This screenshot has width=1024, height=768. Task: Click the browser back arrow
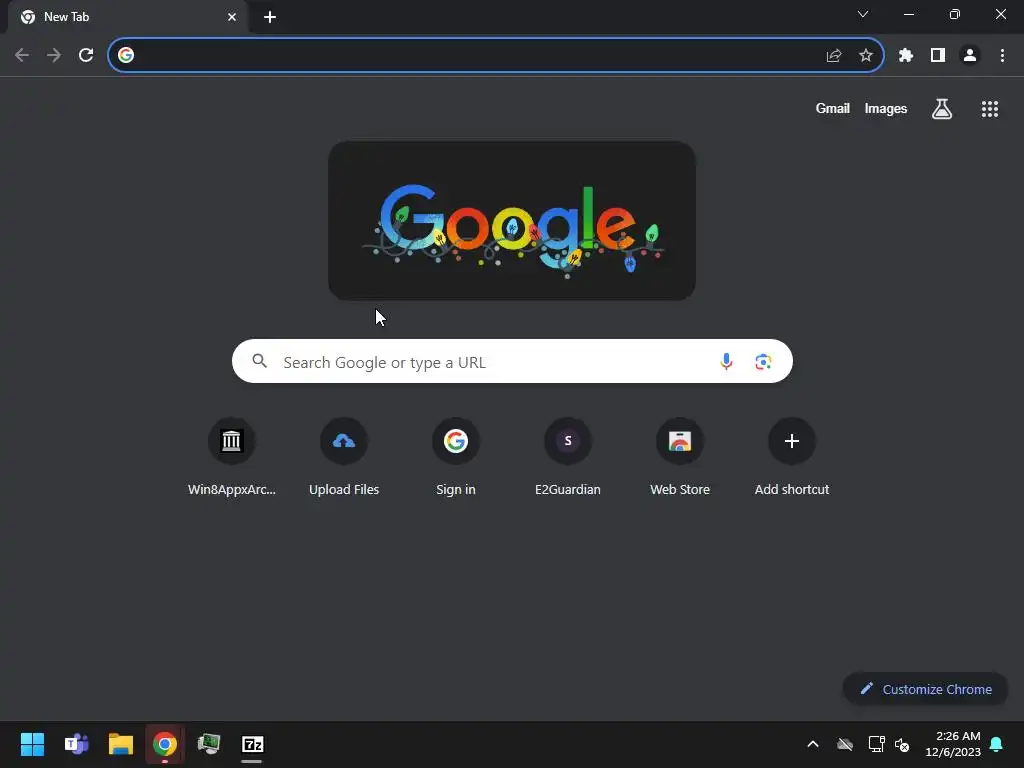tap(22, 55)
